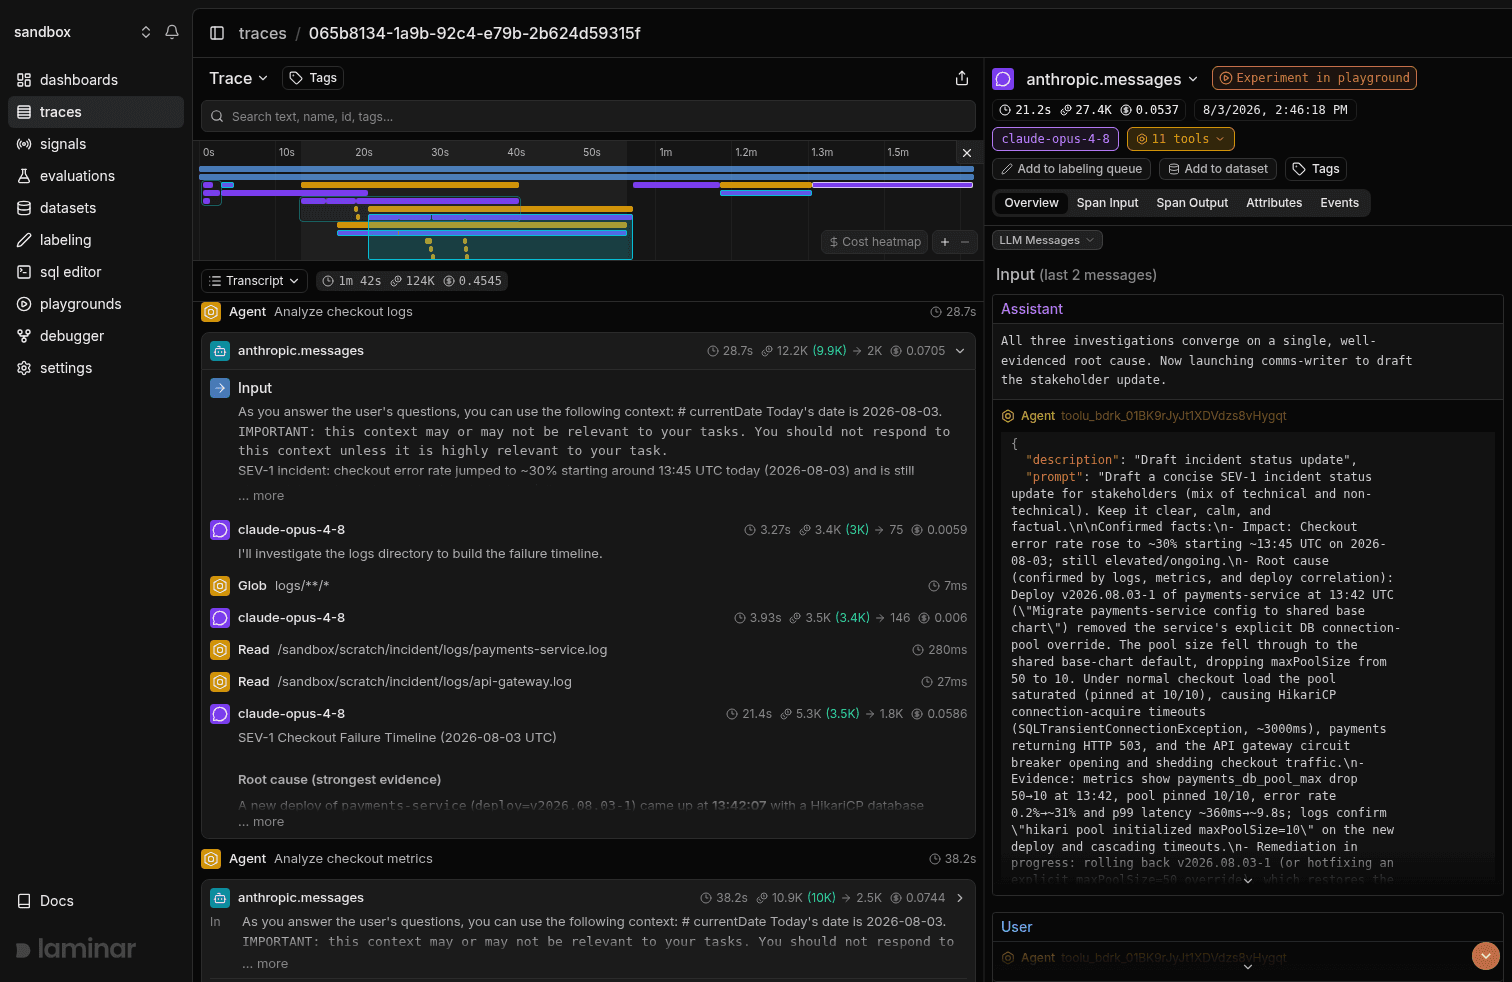Expand the Assistant message with bottom chevron
The height and width of the screenshot is (982, 1512).
click(x=1248, y=881)
